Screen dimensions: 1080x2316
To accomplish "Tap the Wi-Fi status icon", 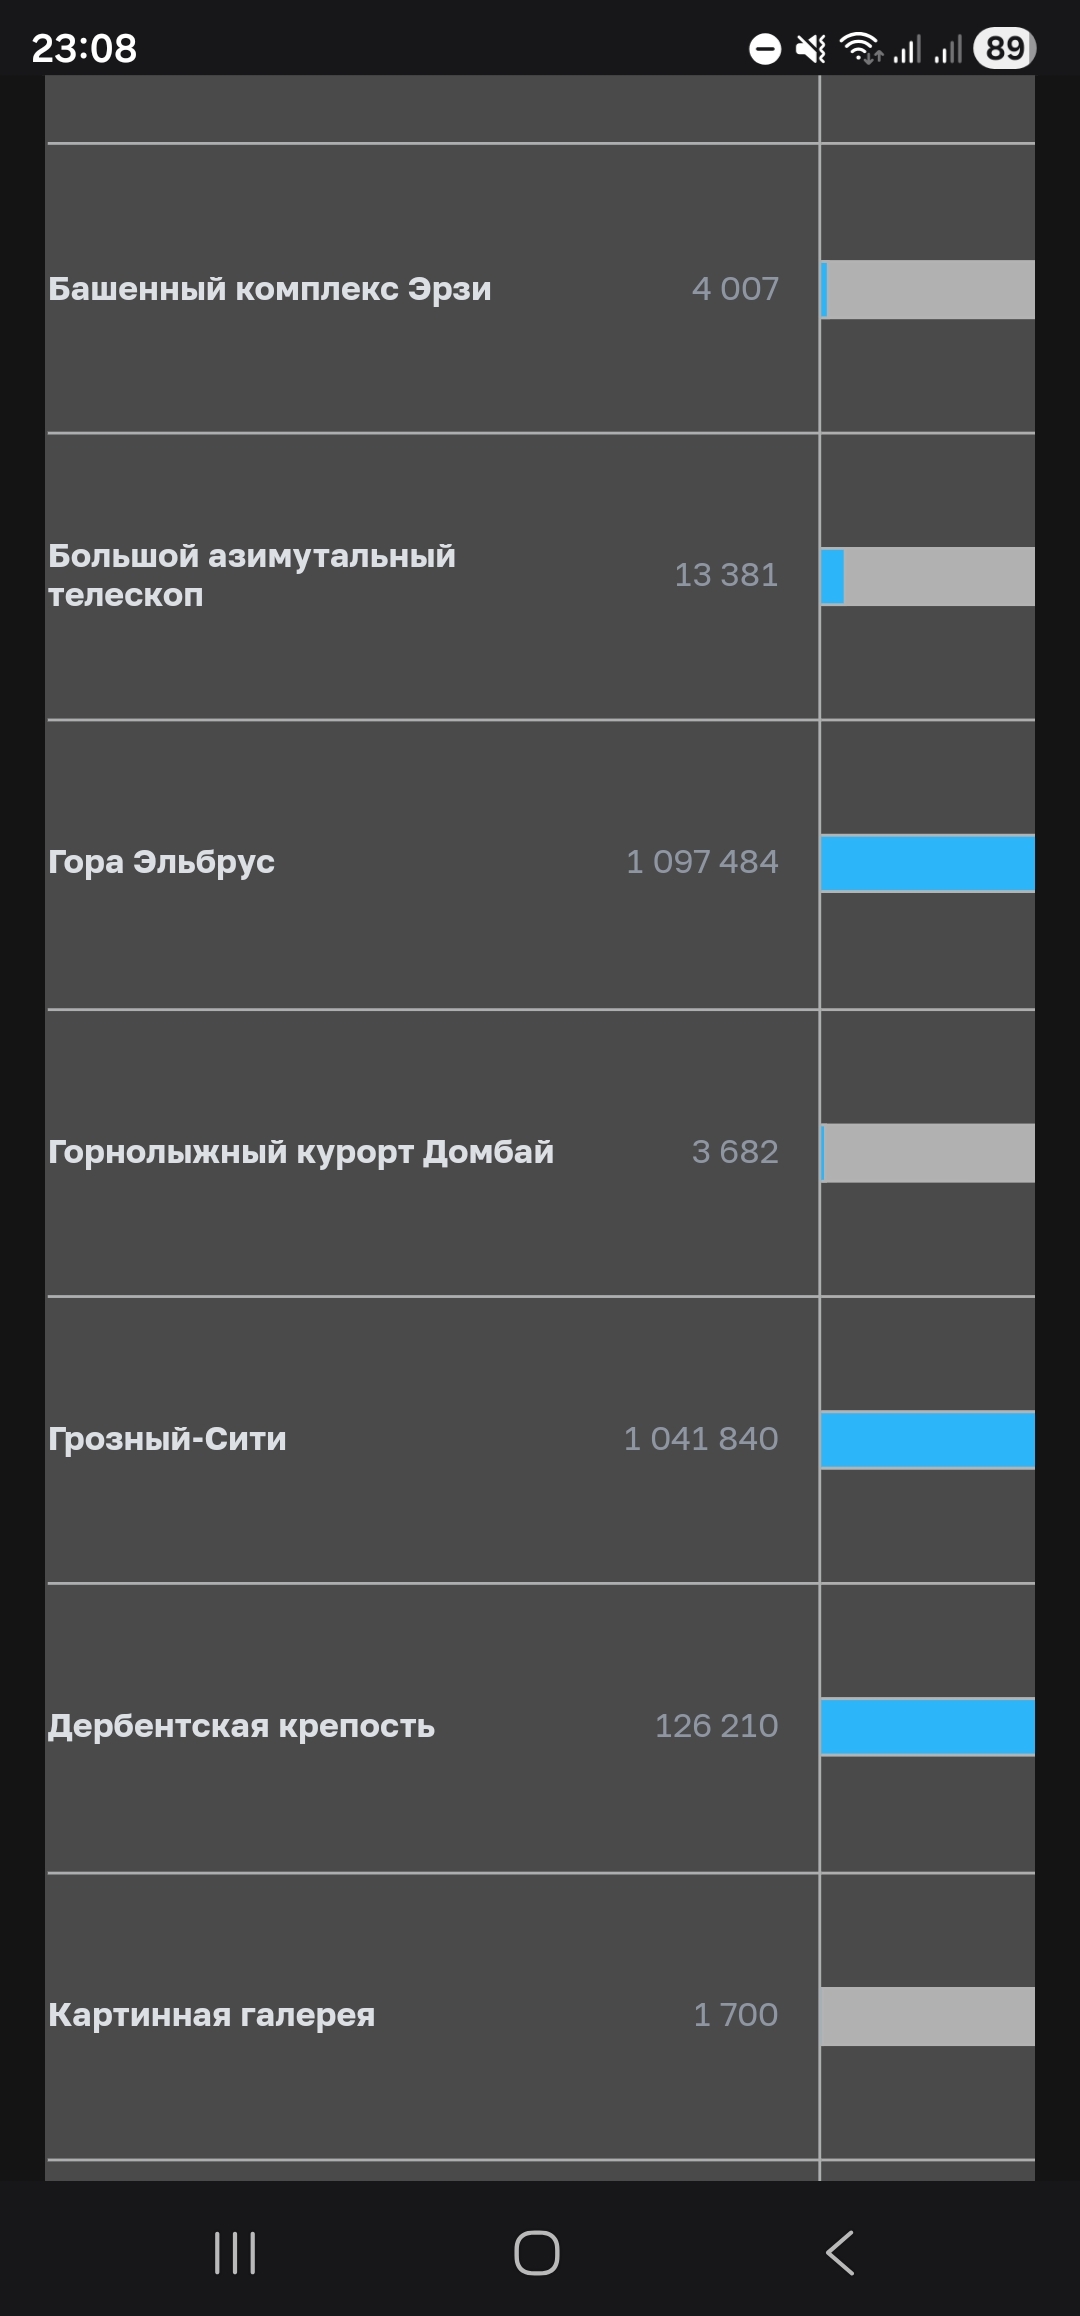I will coord(860,48).
